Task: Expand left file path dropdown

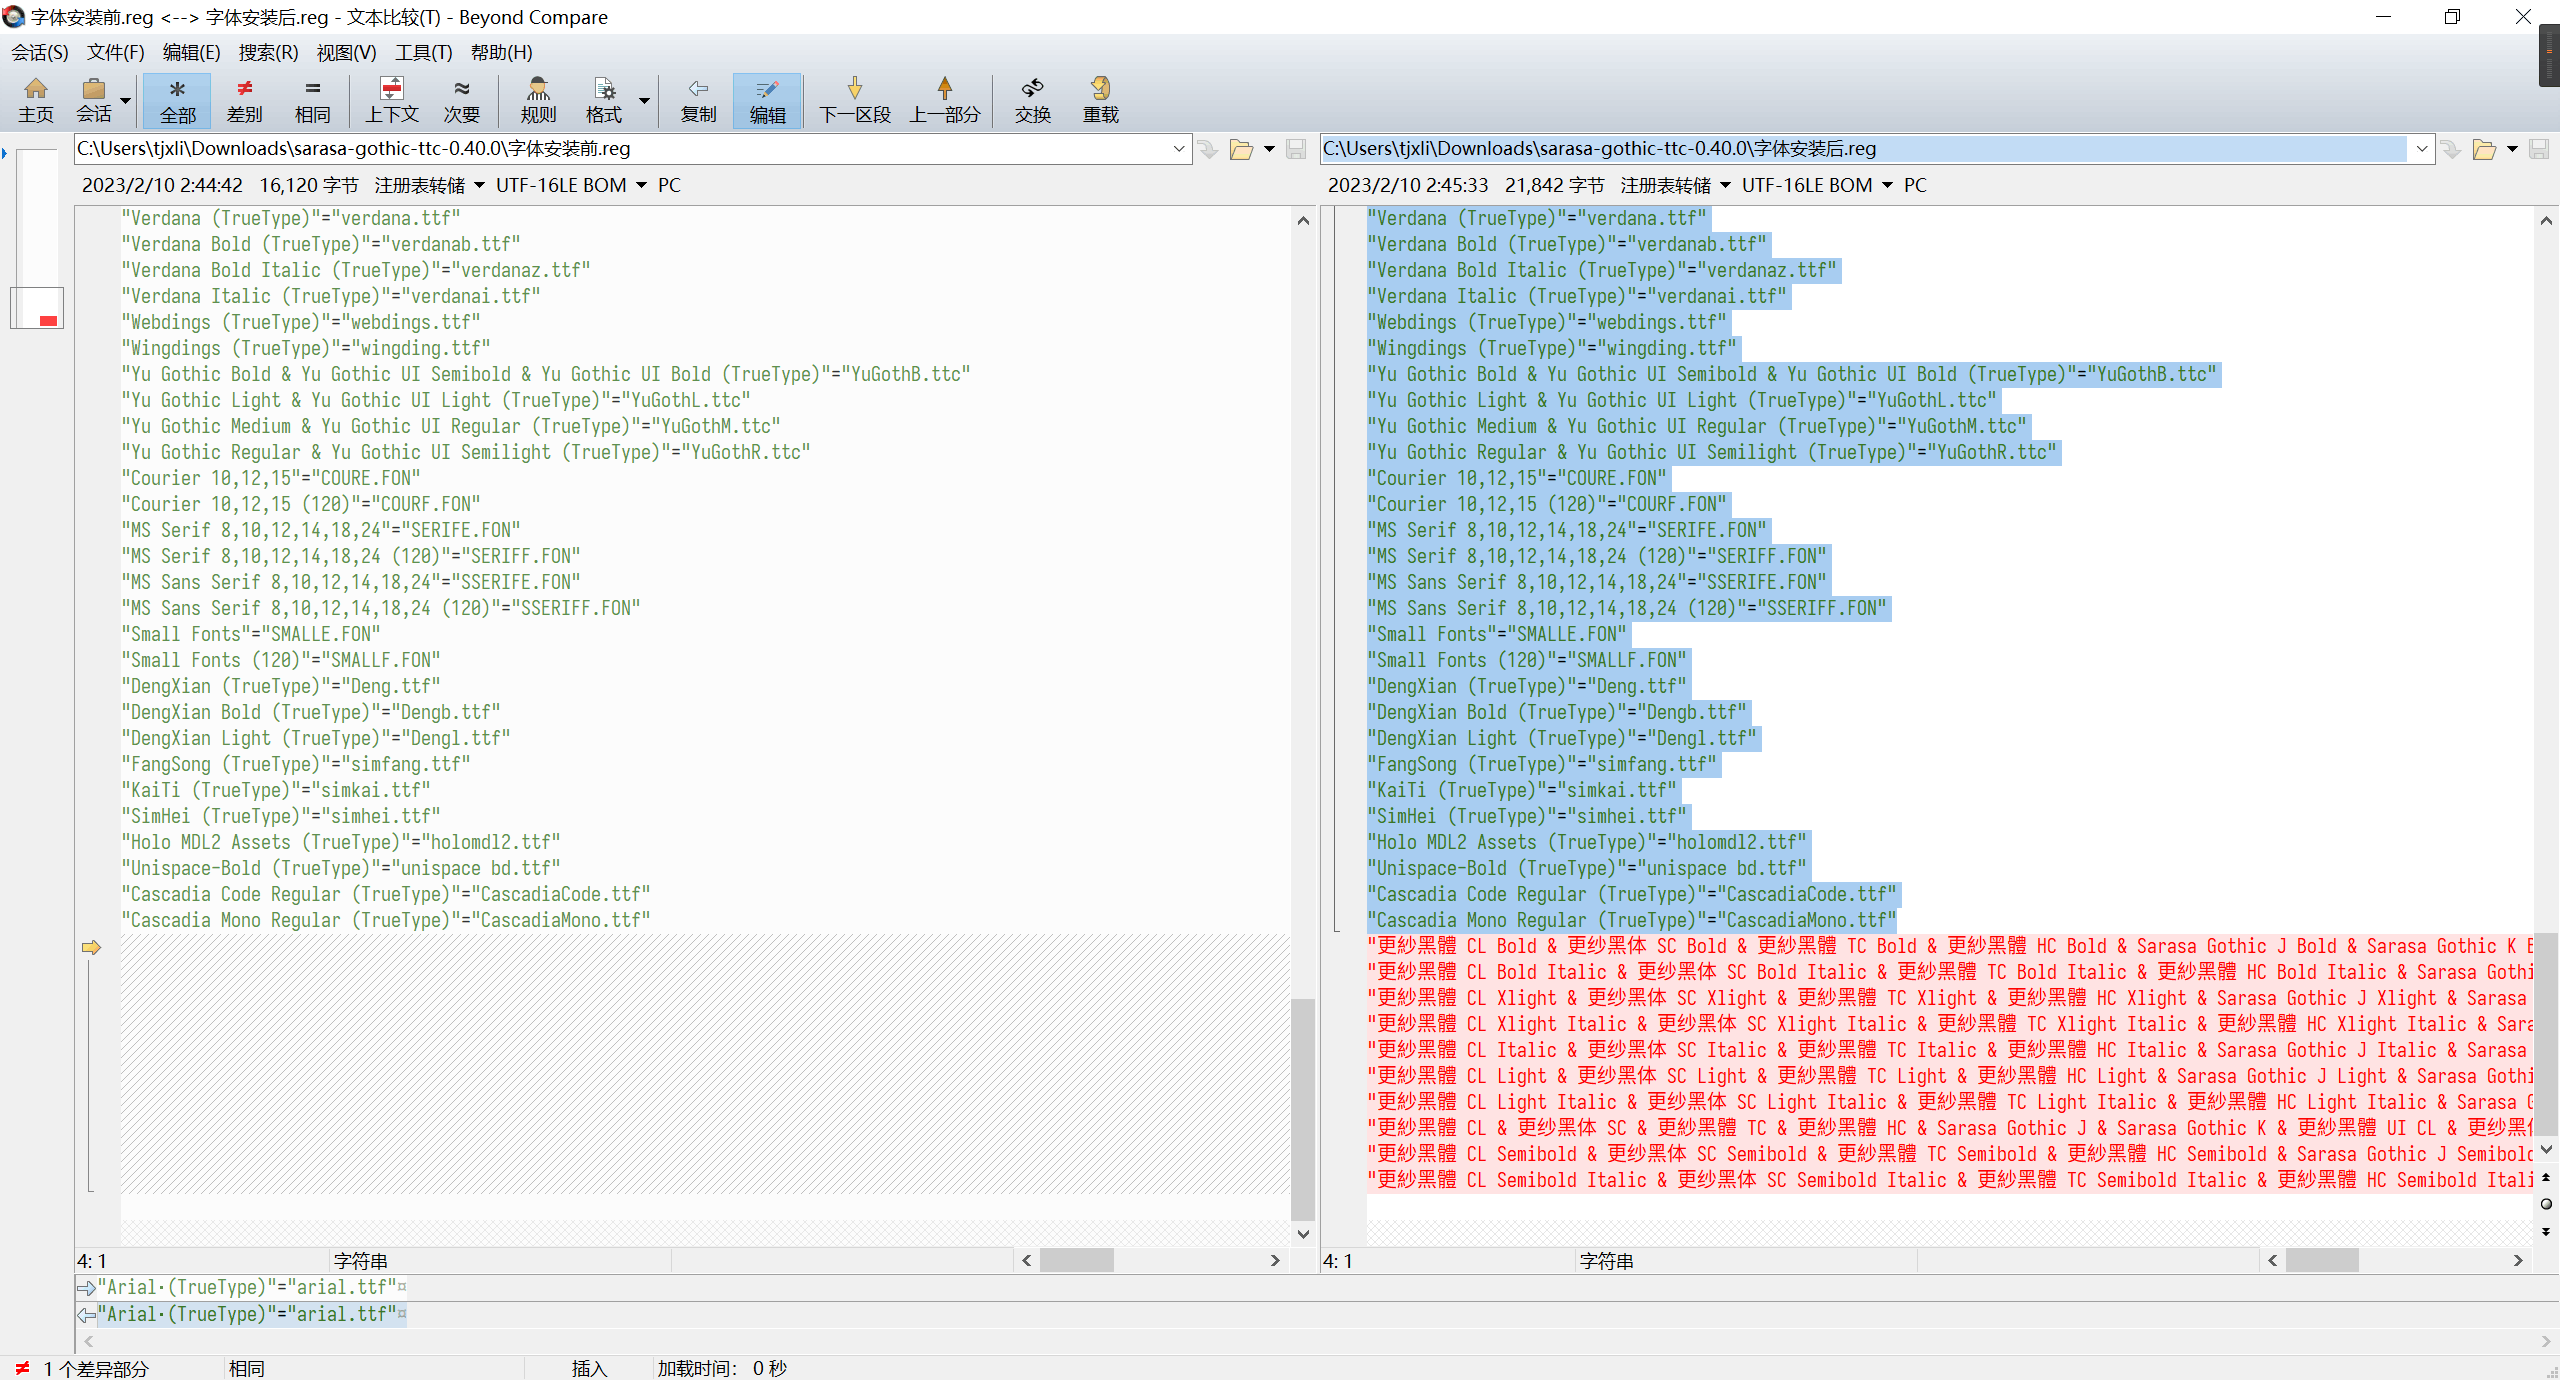Action: tap(1179, 149)
